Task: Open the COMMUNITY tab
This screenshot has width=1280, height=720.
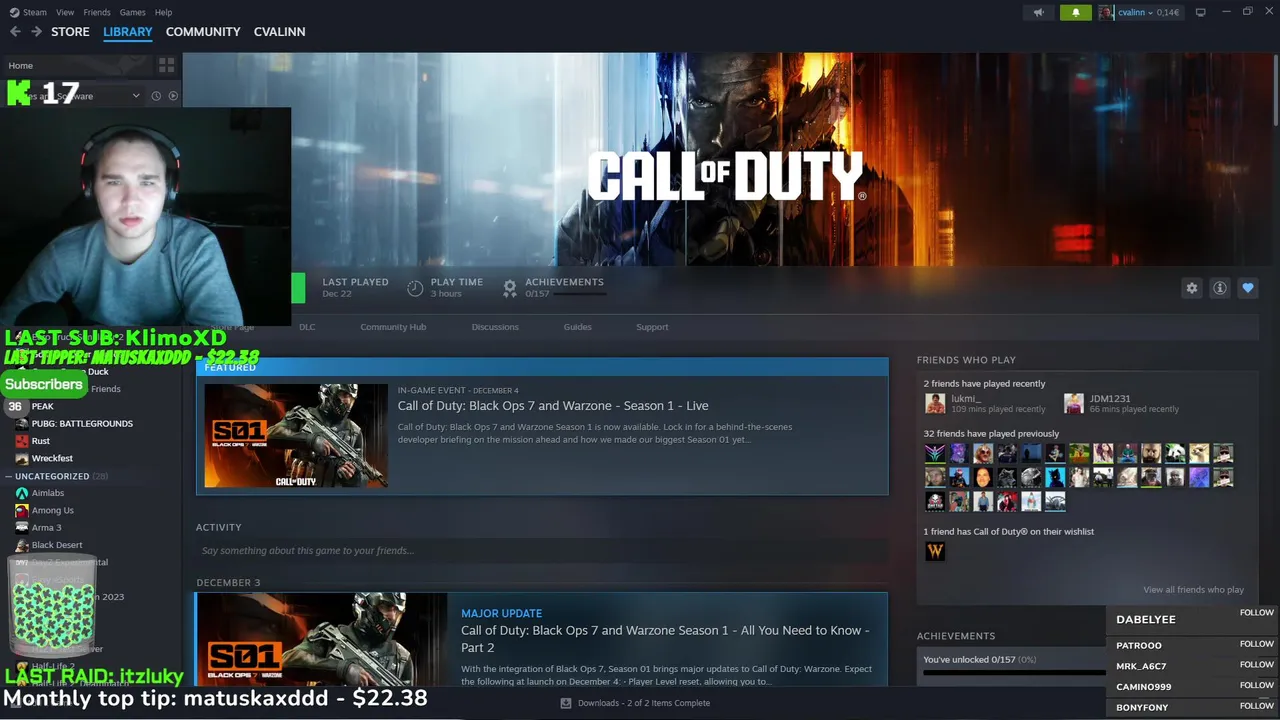Action: (x=203, y=32)
